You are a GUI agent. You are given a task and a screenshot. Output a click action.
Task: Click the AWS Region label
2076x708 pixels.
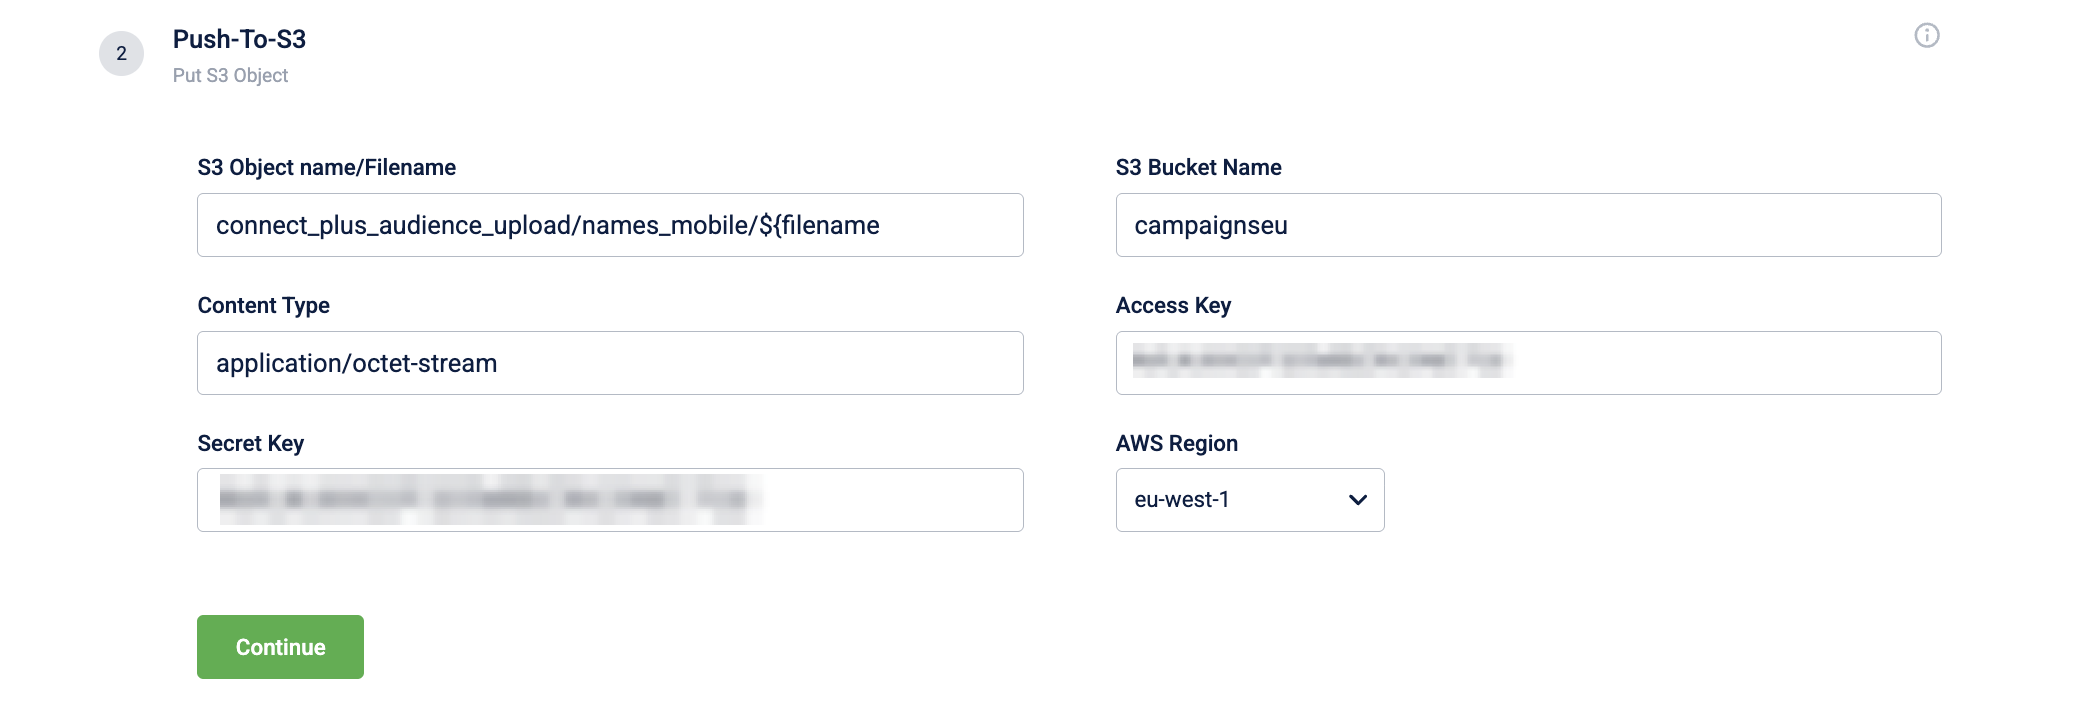[x=1176, y=443]
